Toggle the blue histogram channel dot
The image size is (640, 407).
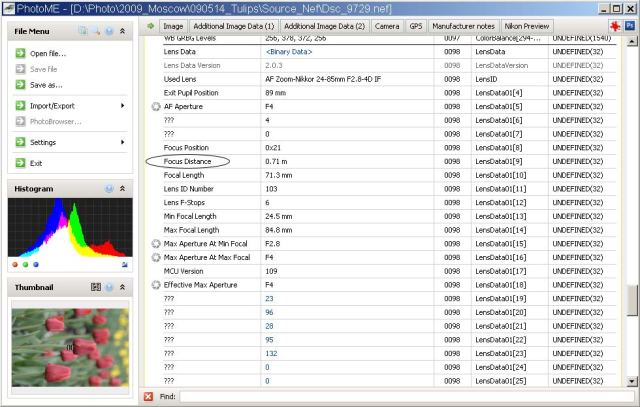pos(36,265)
